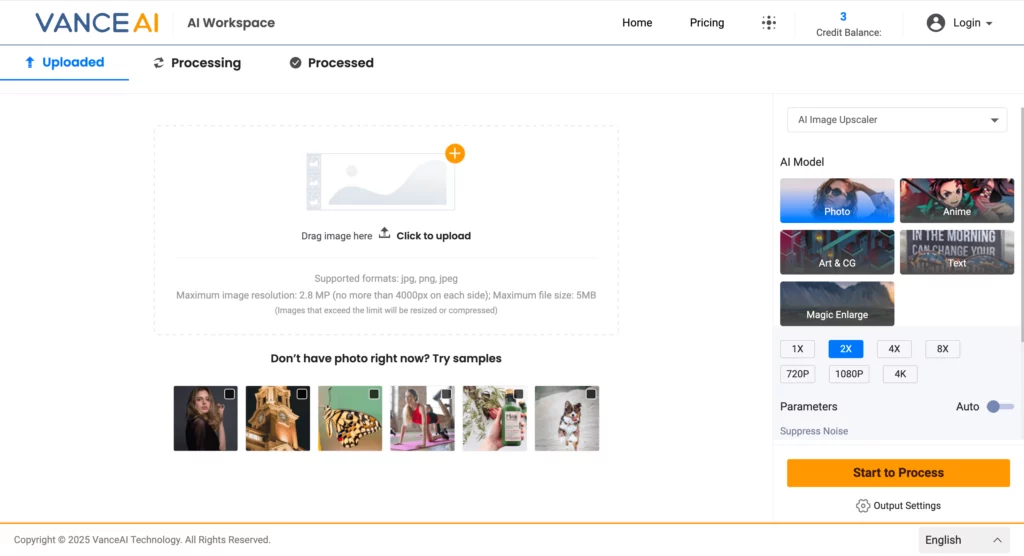Check the green bottle sample checkbox
This screenshot has width=1024, height=556.
click(518, 394)
